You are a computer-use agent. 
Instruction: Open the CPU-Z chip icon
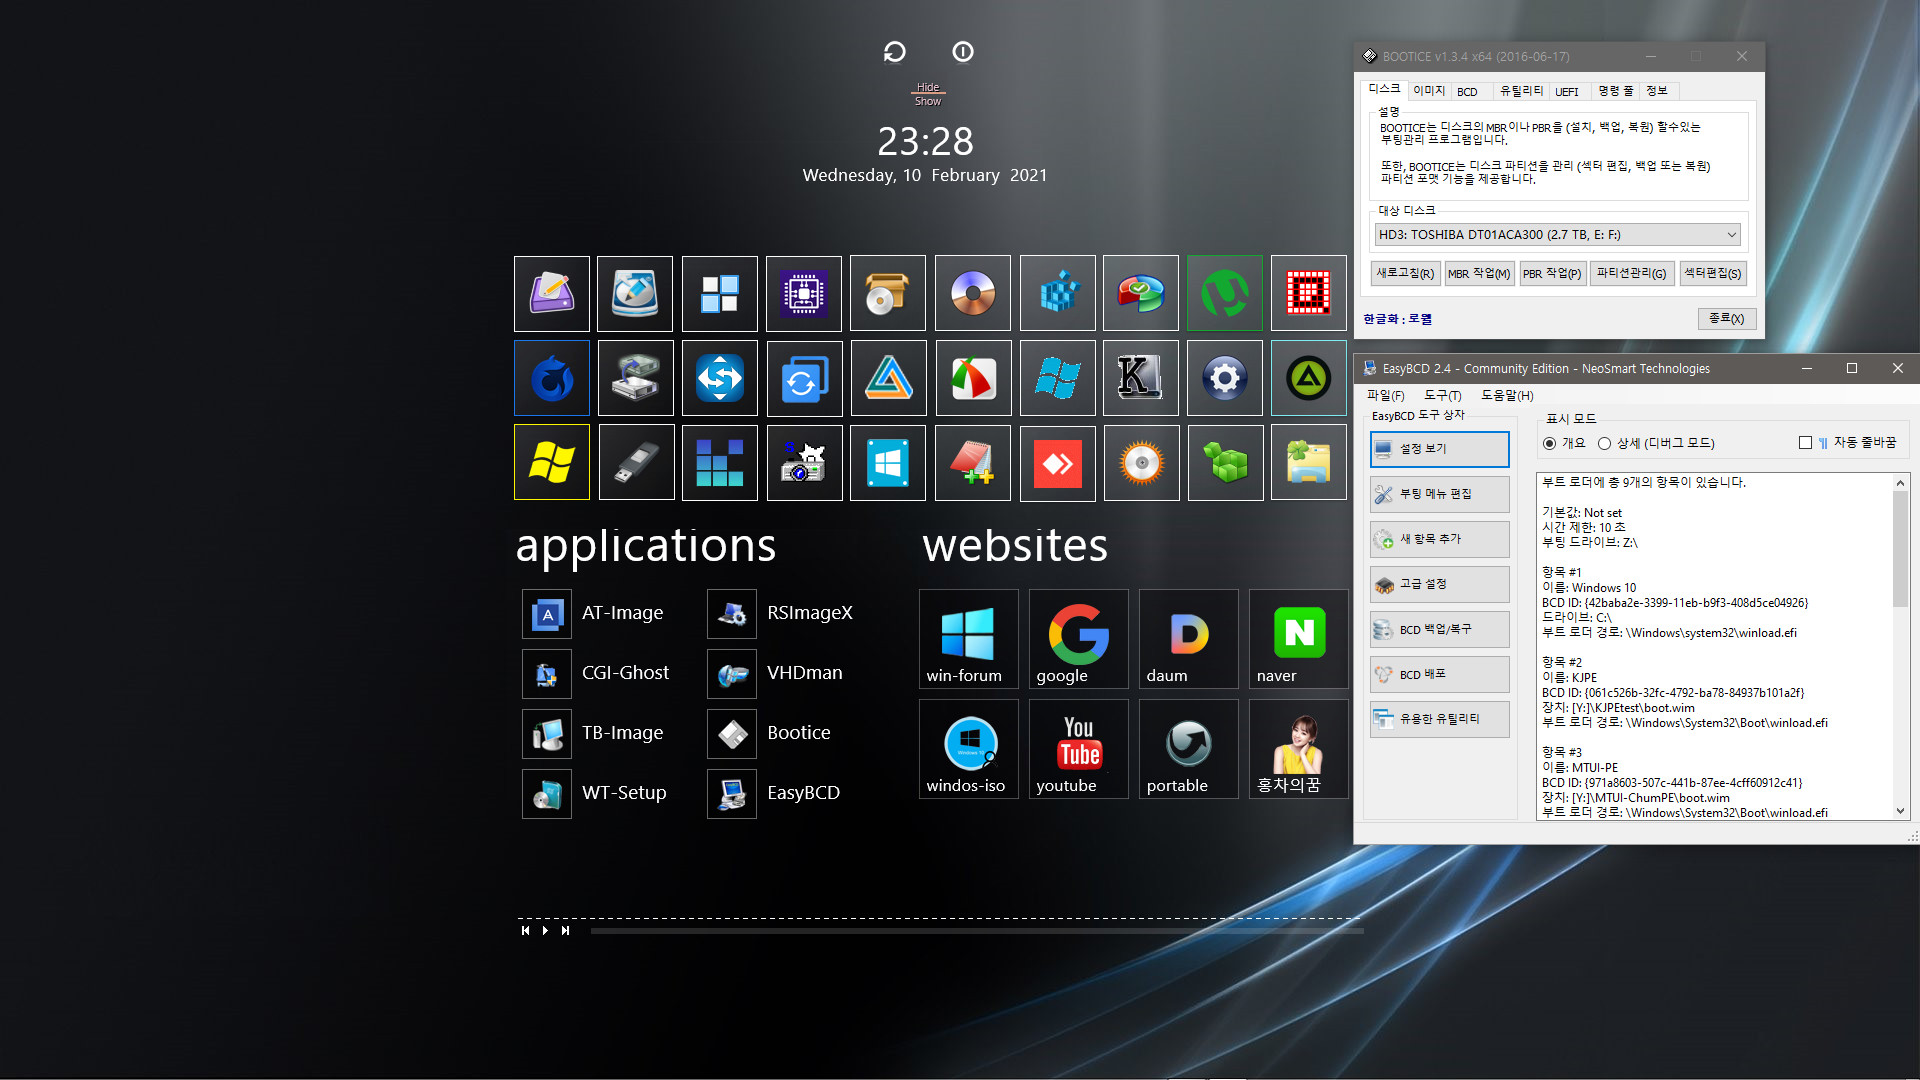click(x=804, y=294)
